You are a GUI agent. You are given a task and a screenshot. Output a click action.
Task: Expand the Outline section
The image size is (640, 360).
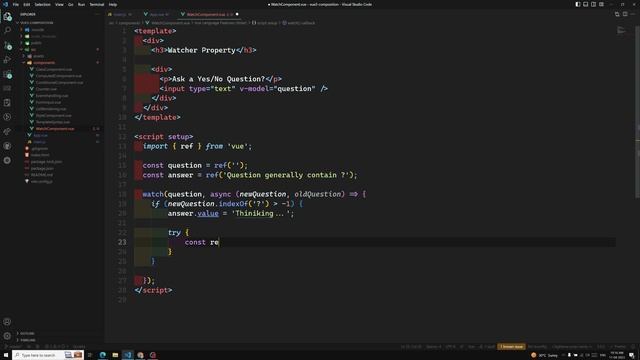[26, 333]
